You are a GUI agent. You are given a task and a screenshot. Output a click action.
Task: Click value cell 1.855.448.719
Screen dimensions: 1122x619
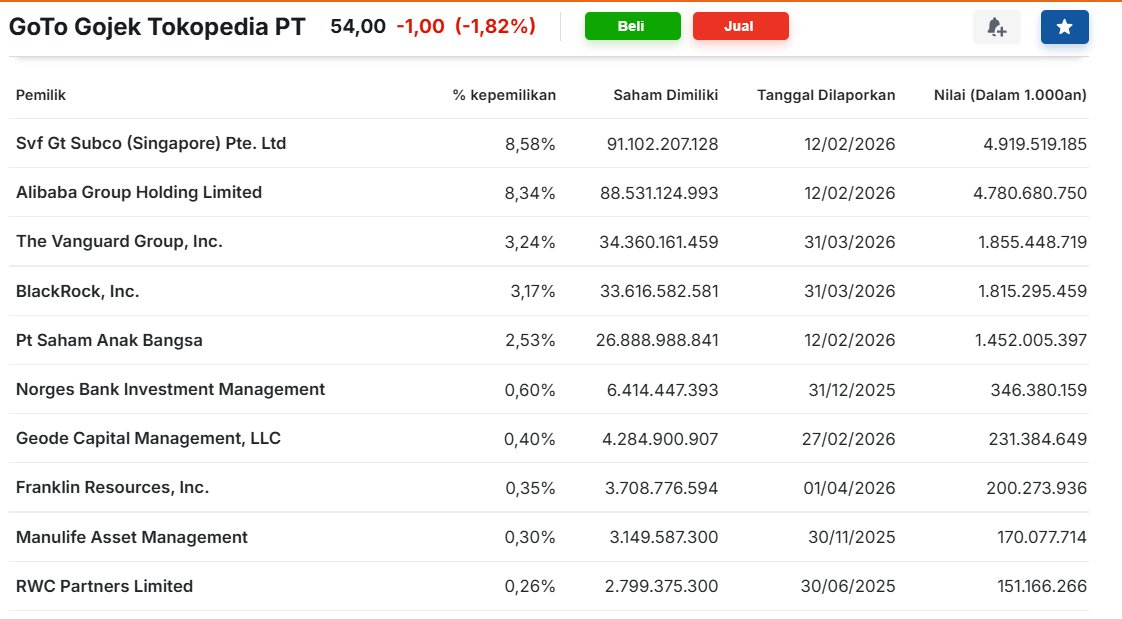point(1033,242)
